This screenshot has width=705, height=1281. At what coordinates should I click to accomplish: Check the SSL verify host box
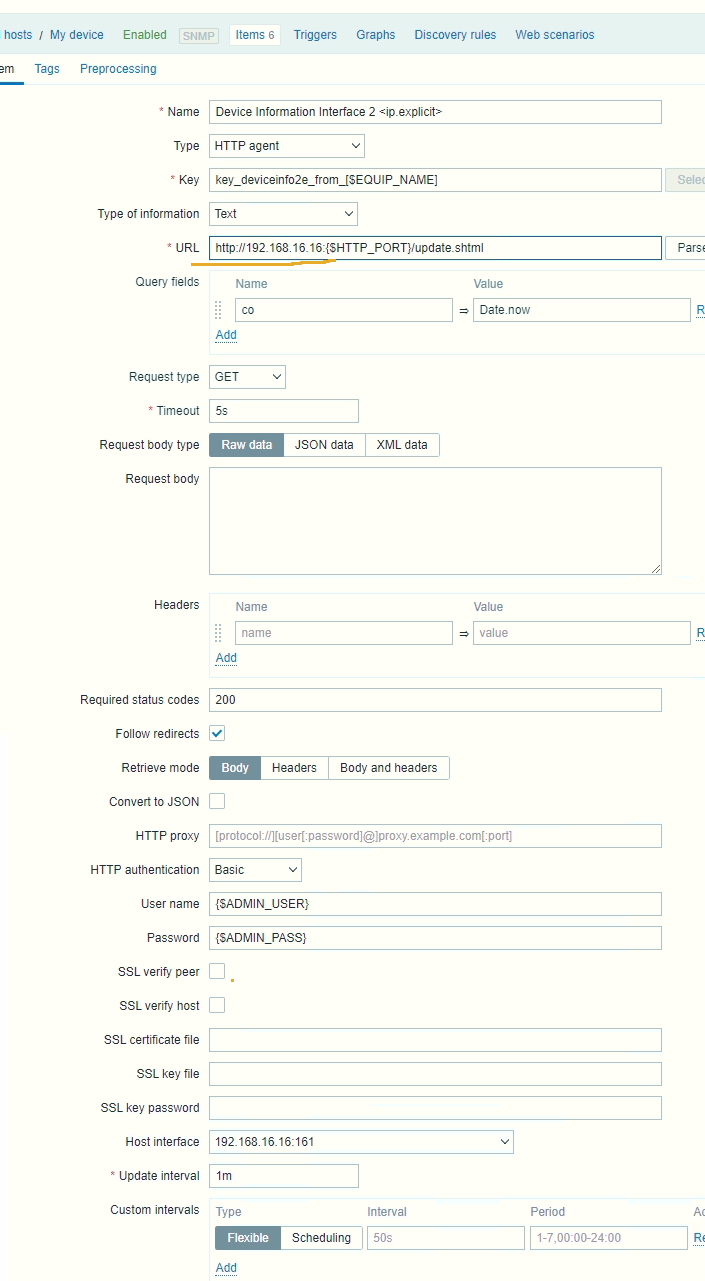(x=217, y=1006)
